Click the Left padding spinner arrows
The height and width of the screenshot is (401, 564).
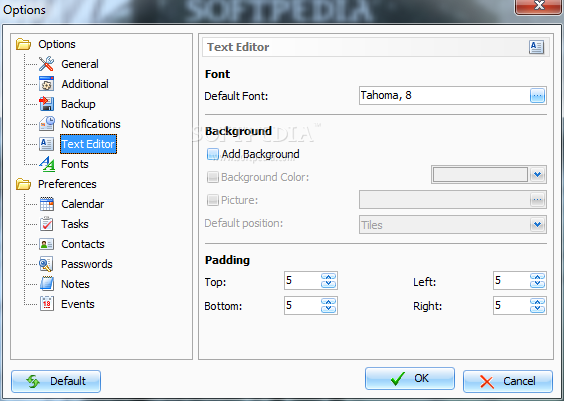click(x=537, y=281)
